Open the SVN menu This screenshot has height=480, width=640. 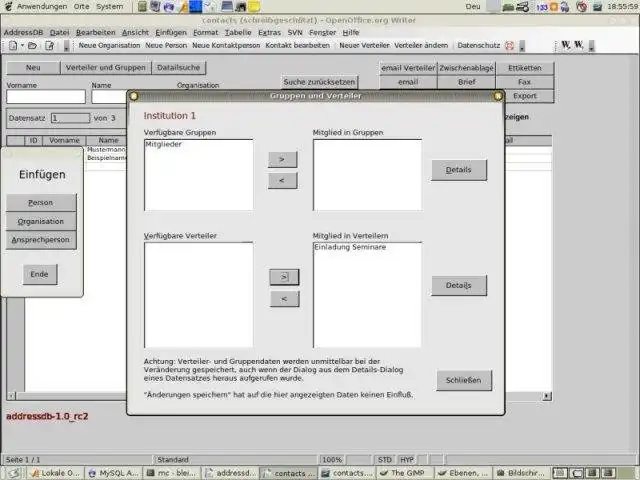coord(295,32)
